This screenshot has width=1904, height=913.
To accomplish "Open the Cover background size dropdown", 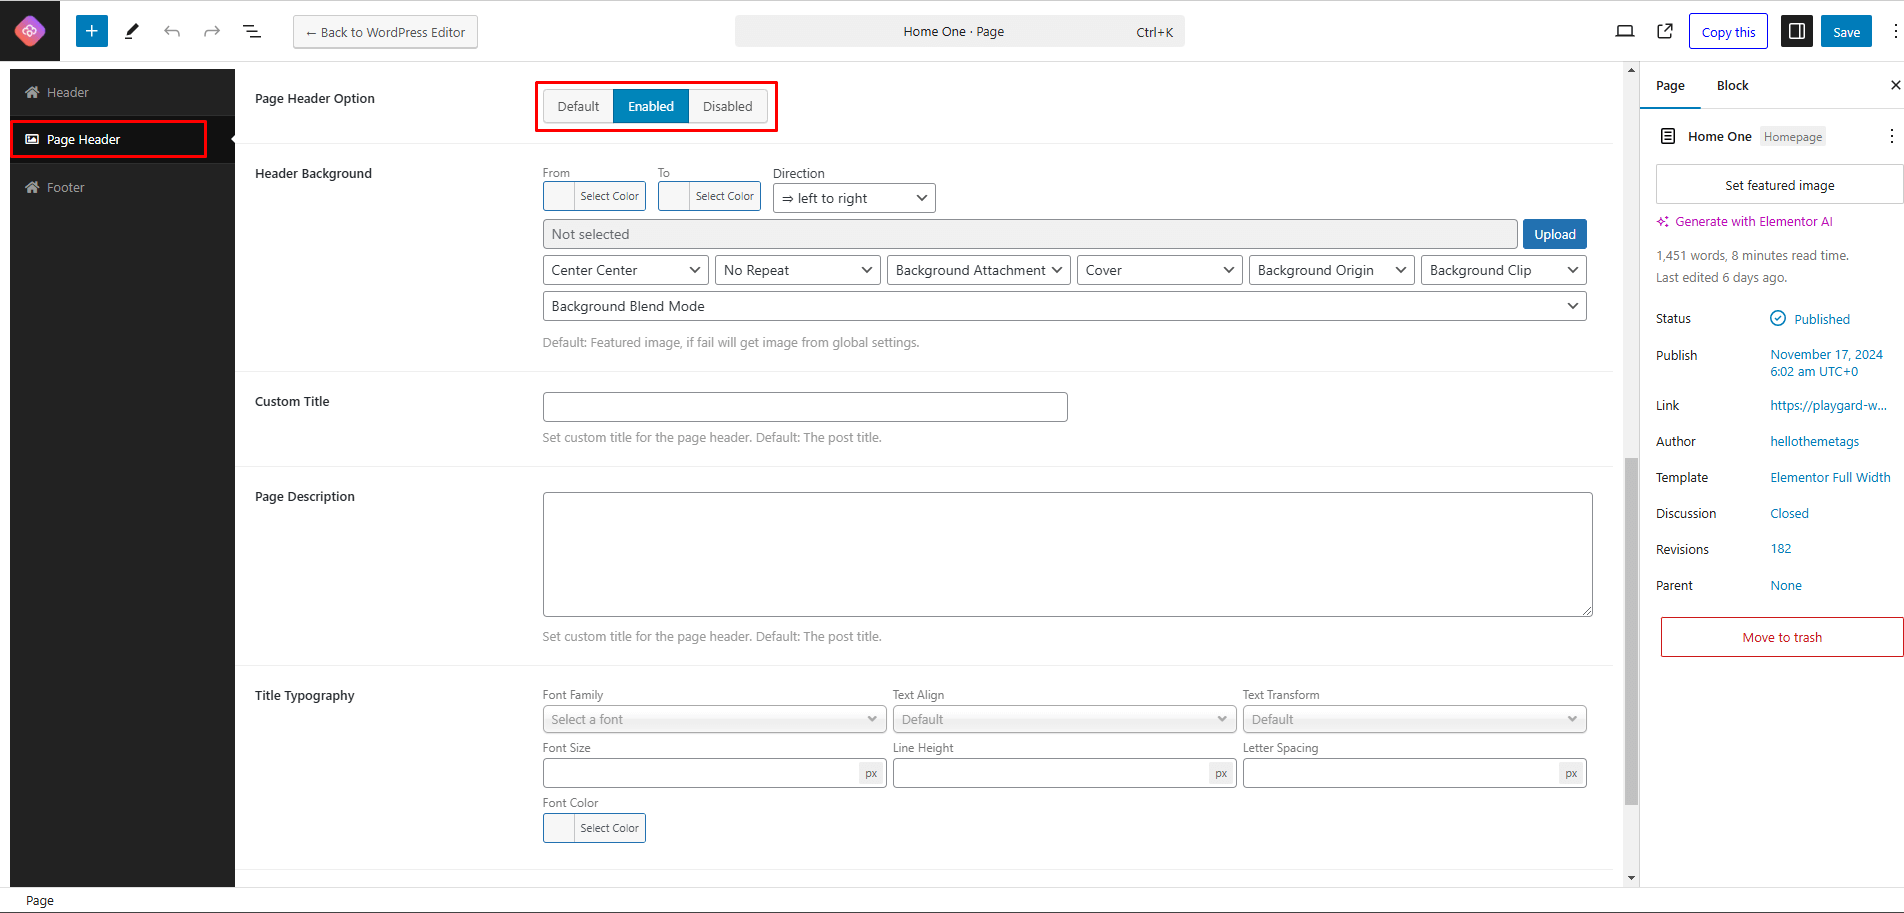I will [x=1160, y=270].
